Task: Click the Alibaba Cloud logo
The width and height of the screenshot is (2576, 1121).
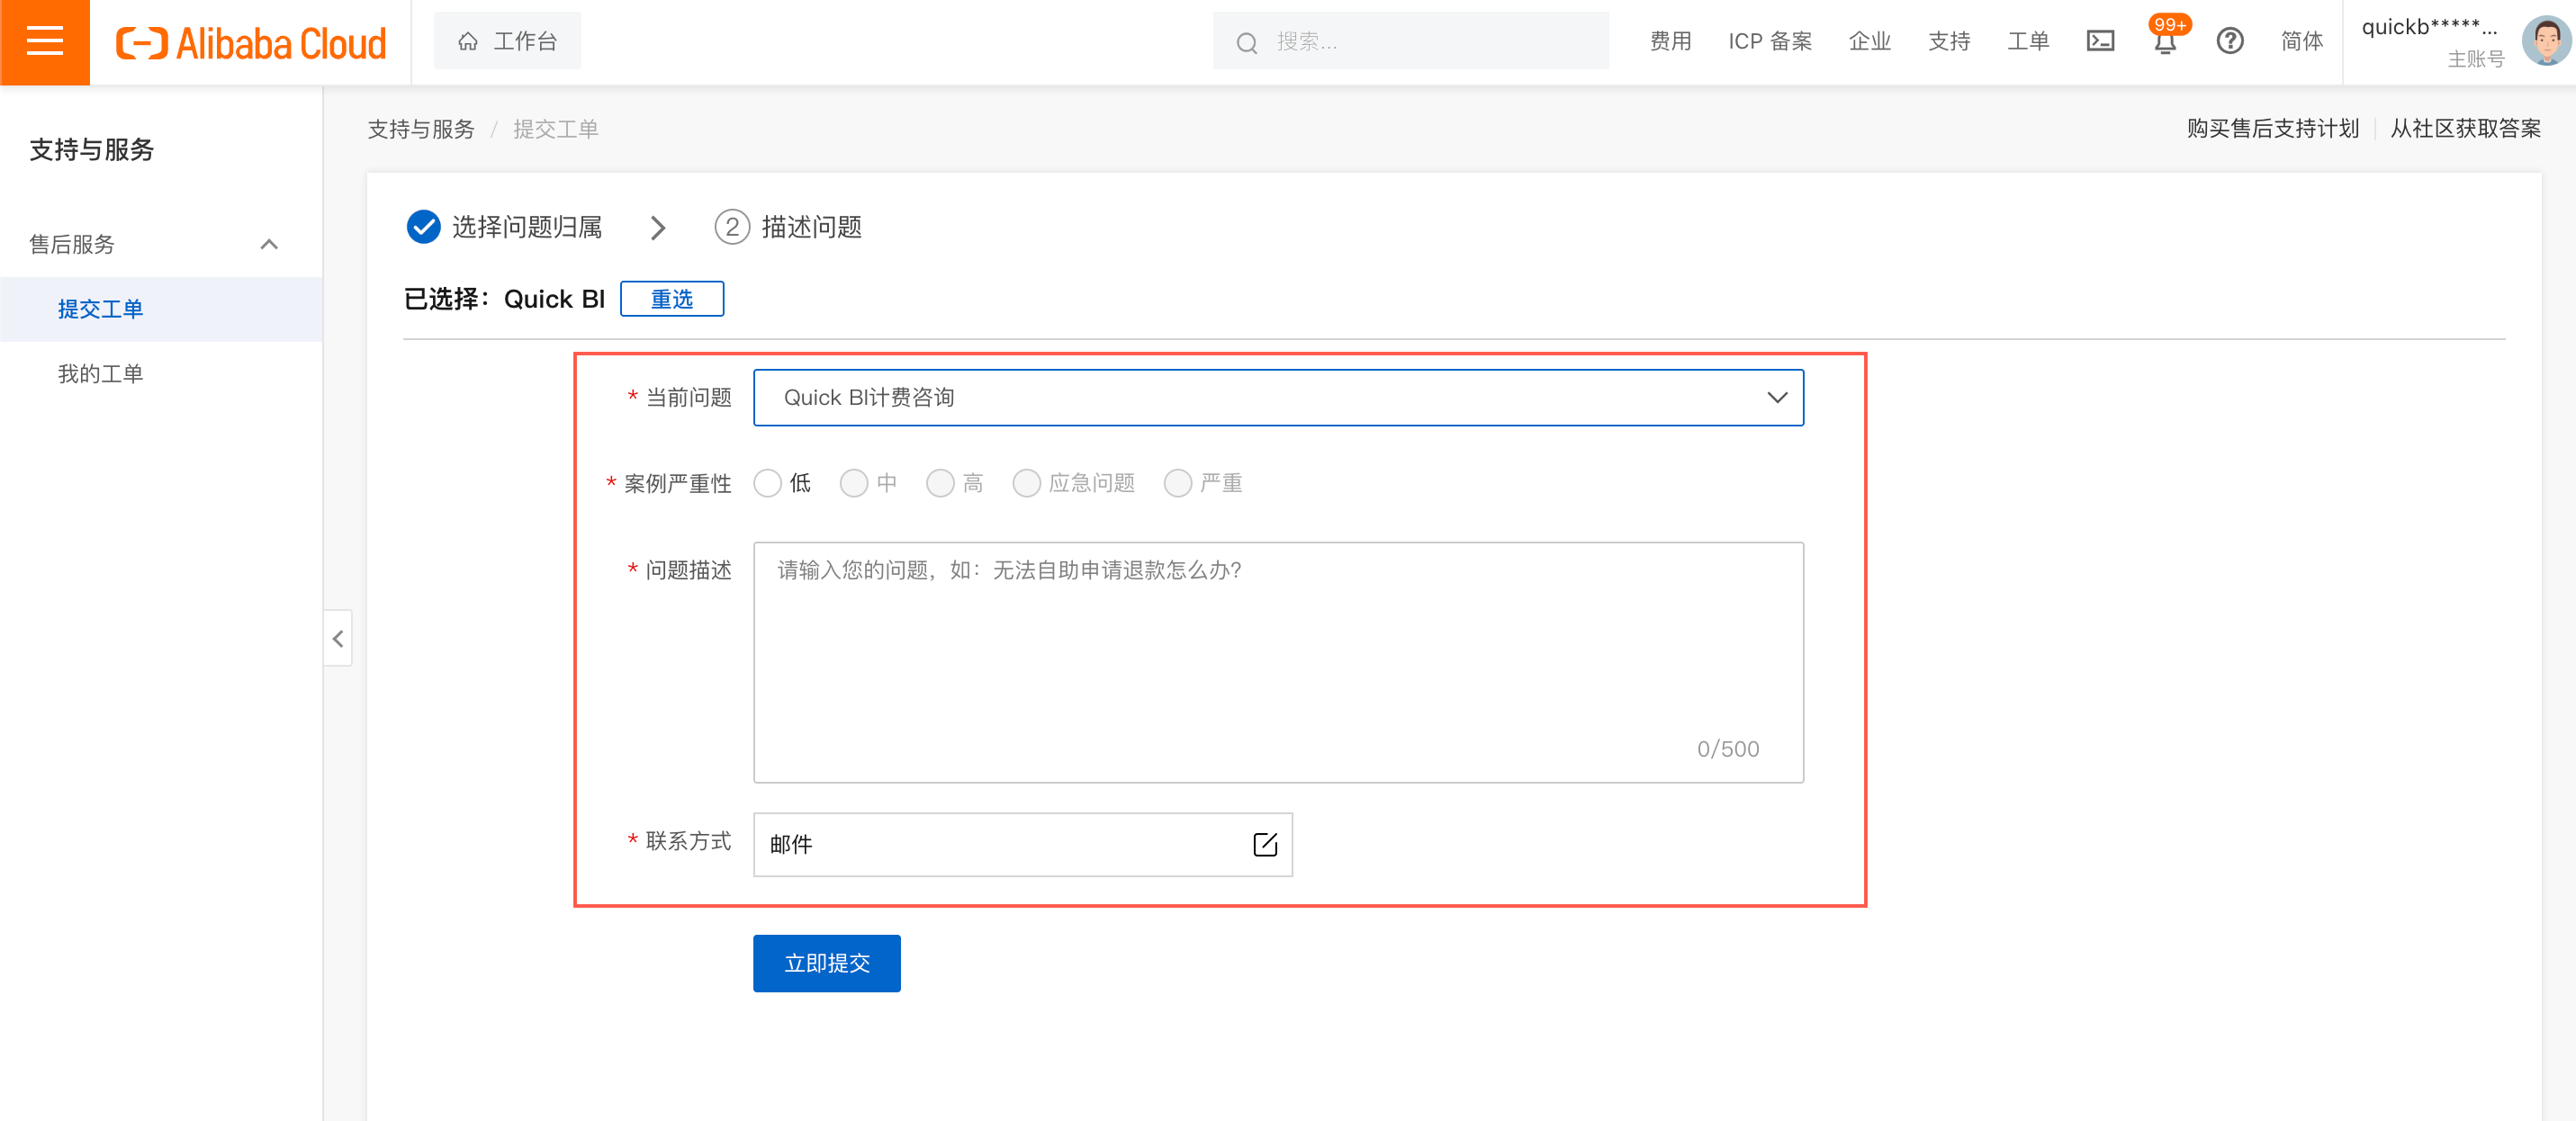Action: (x=251, y=43)
